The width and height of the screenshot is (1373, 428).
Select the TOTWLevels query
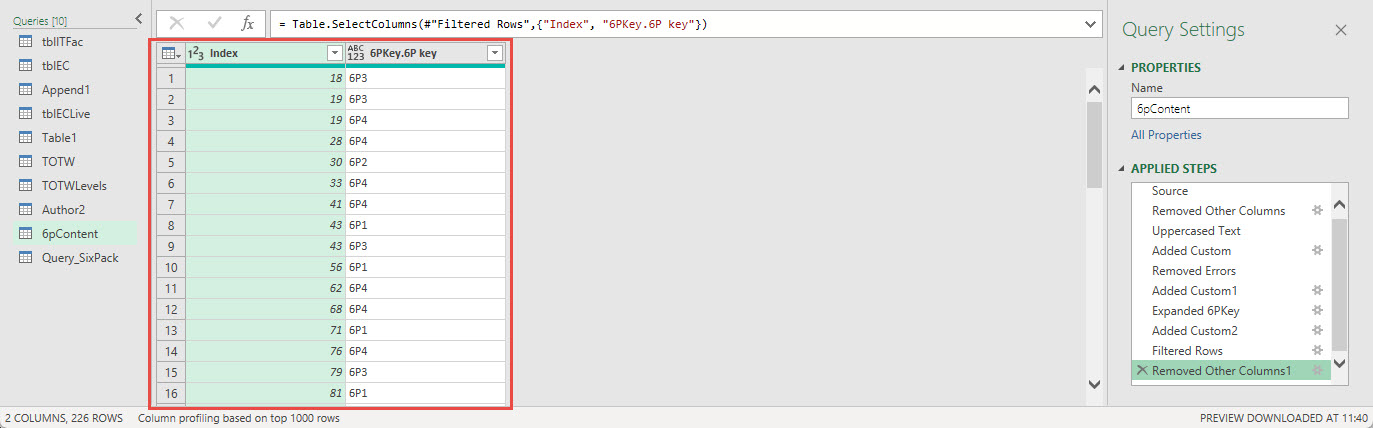coord(74,185)
